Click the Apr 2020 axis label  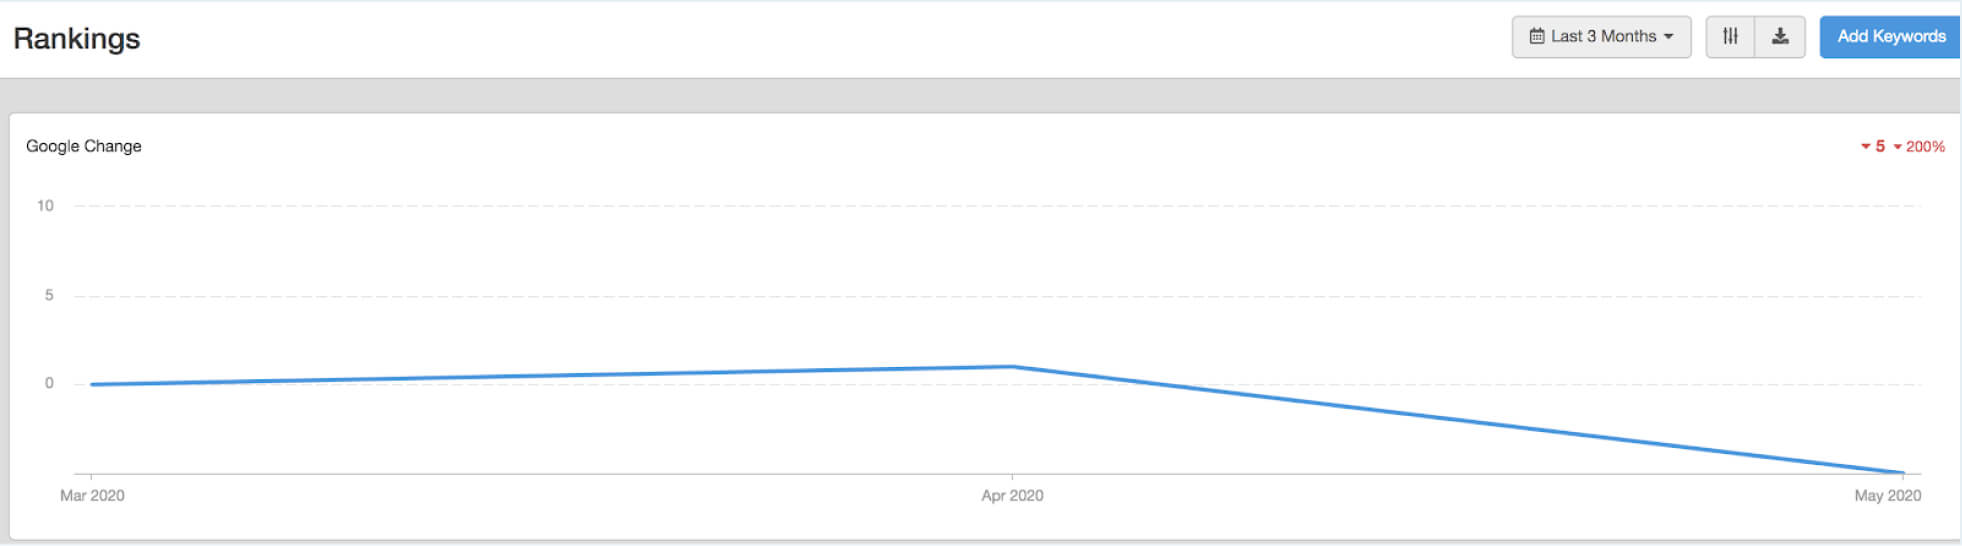[x=1012, y=495]
